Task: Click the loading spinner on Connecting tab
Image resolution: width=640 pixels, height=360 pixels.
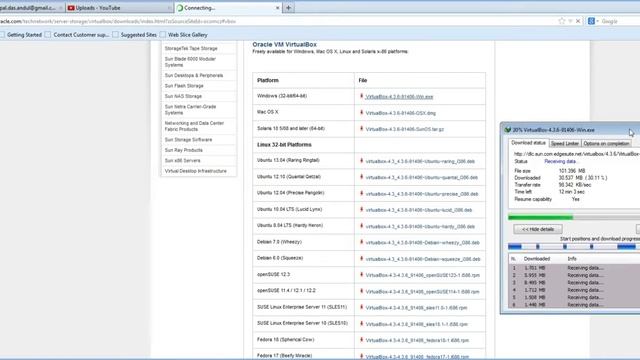Action: tap(180, 8)
